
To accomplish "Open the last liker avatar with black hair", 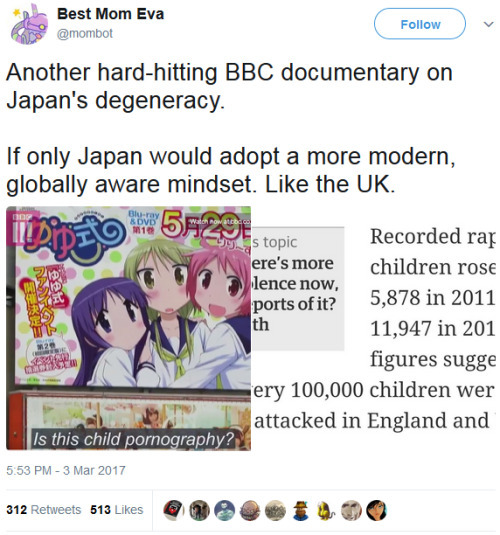I will point(376,510).
